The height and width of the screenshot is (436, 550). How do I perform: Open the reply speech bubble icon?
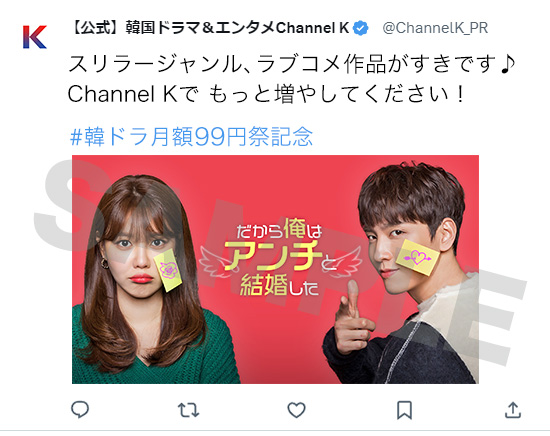pos(80,410)
